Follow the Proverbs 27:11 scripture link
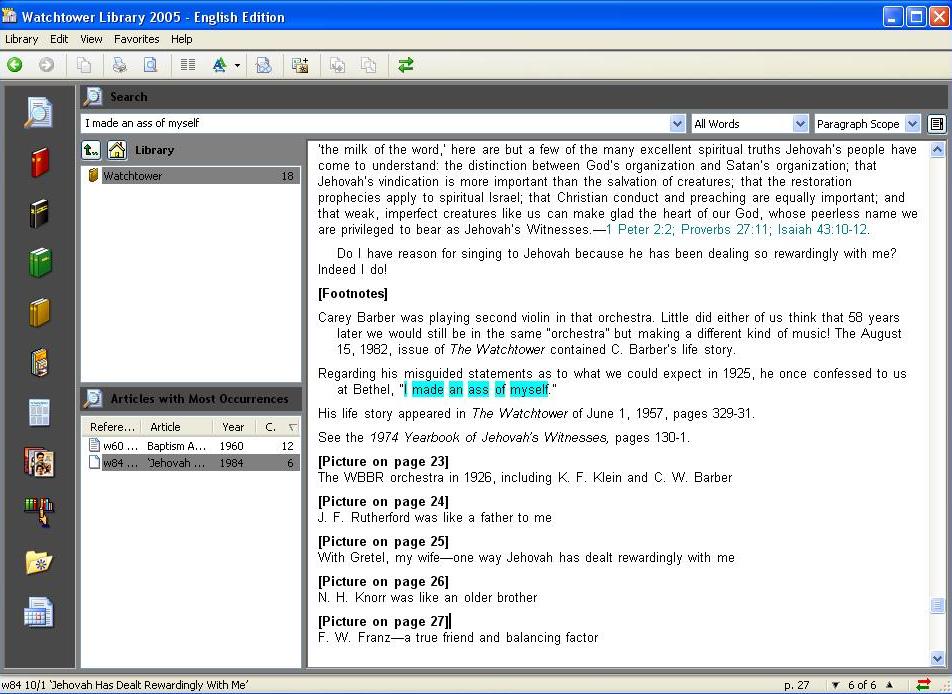Image resolution: width=952 pixels, height=694 pixels. click(x=726, y=230)
